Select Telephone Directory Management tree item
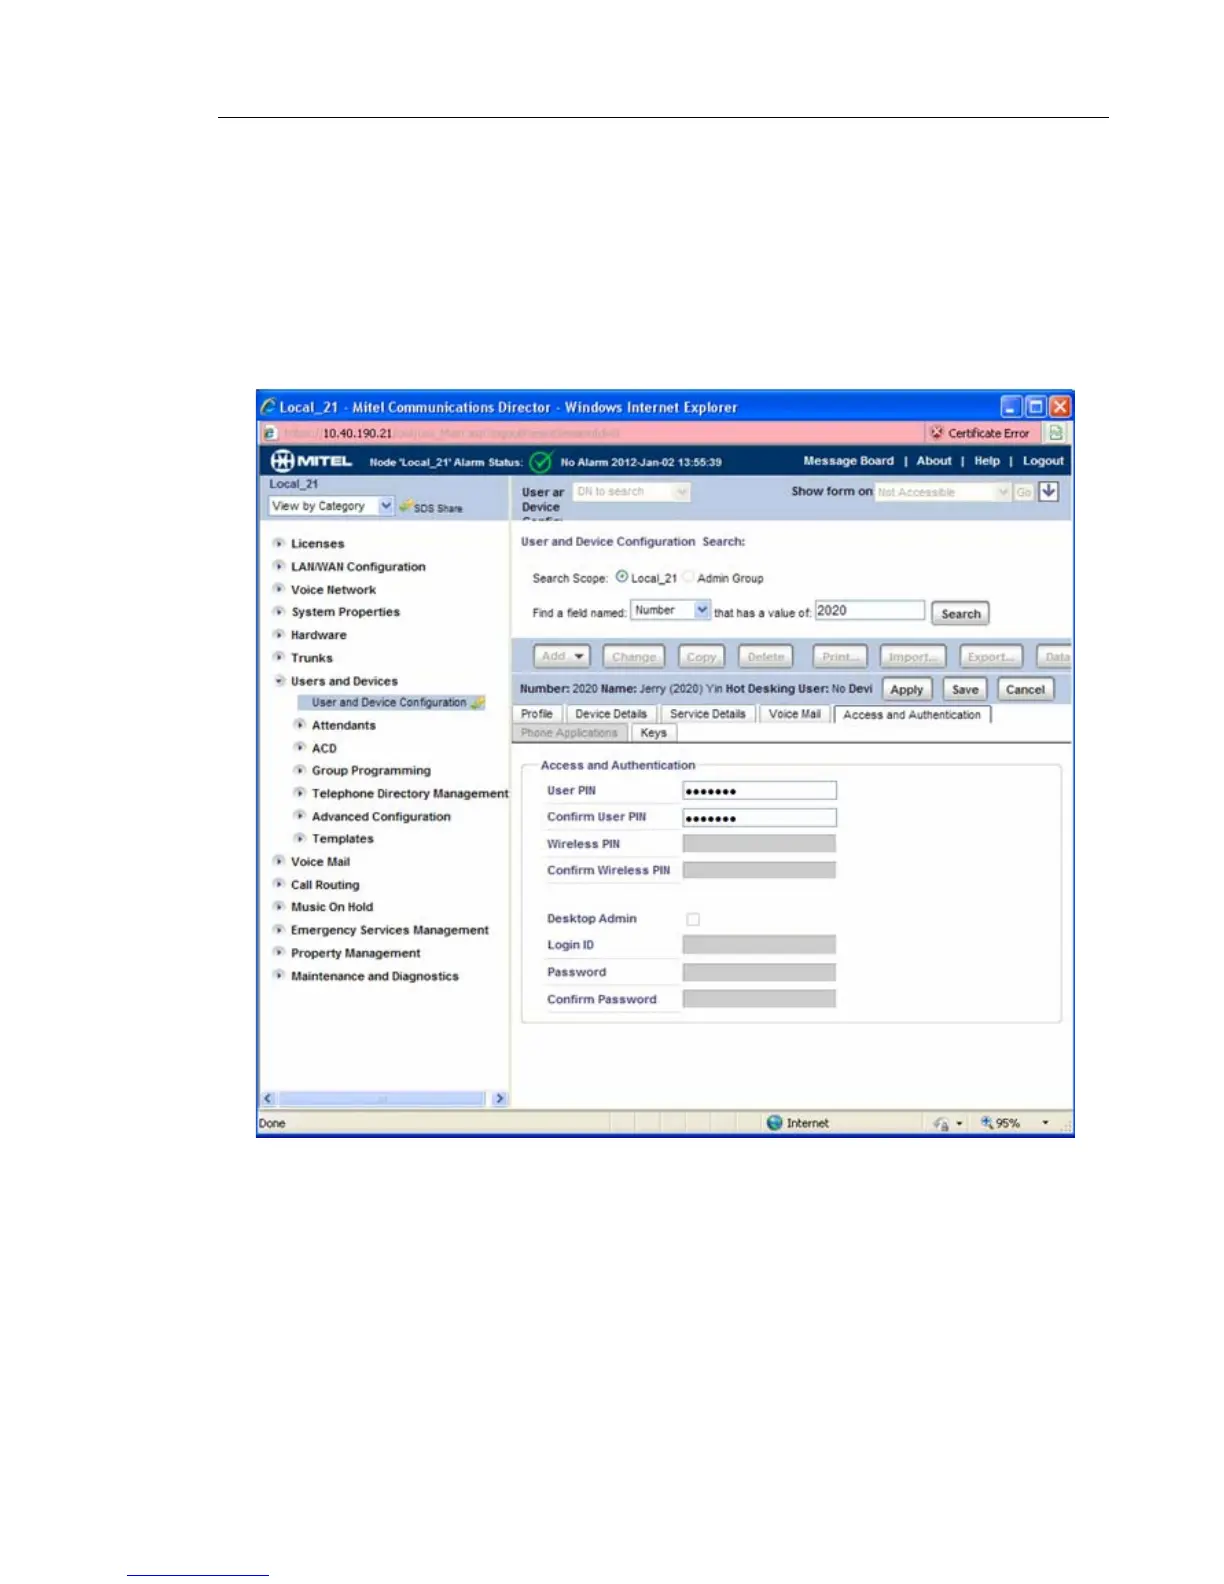The height and width of the screenshot is (1584, 1224). (410, 793)
